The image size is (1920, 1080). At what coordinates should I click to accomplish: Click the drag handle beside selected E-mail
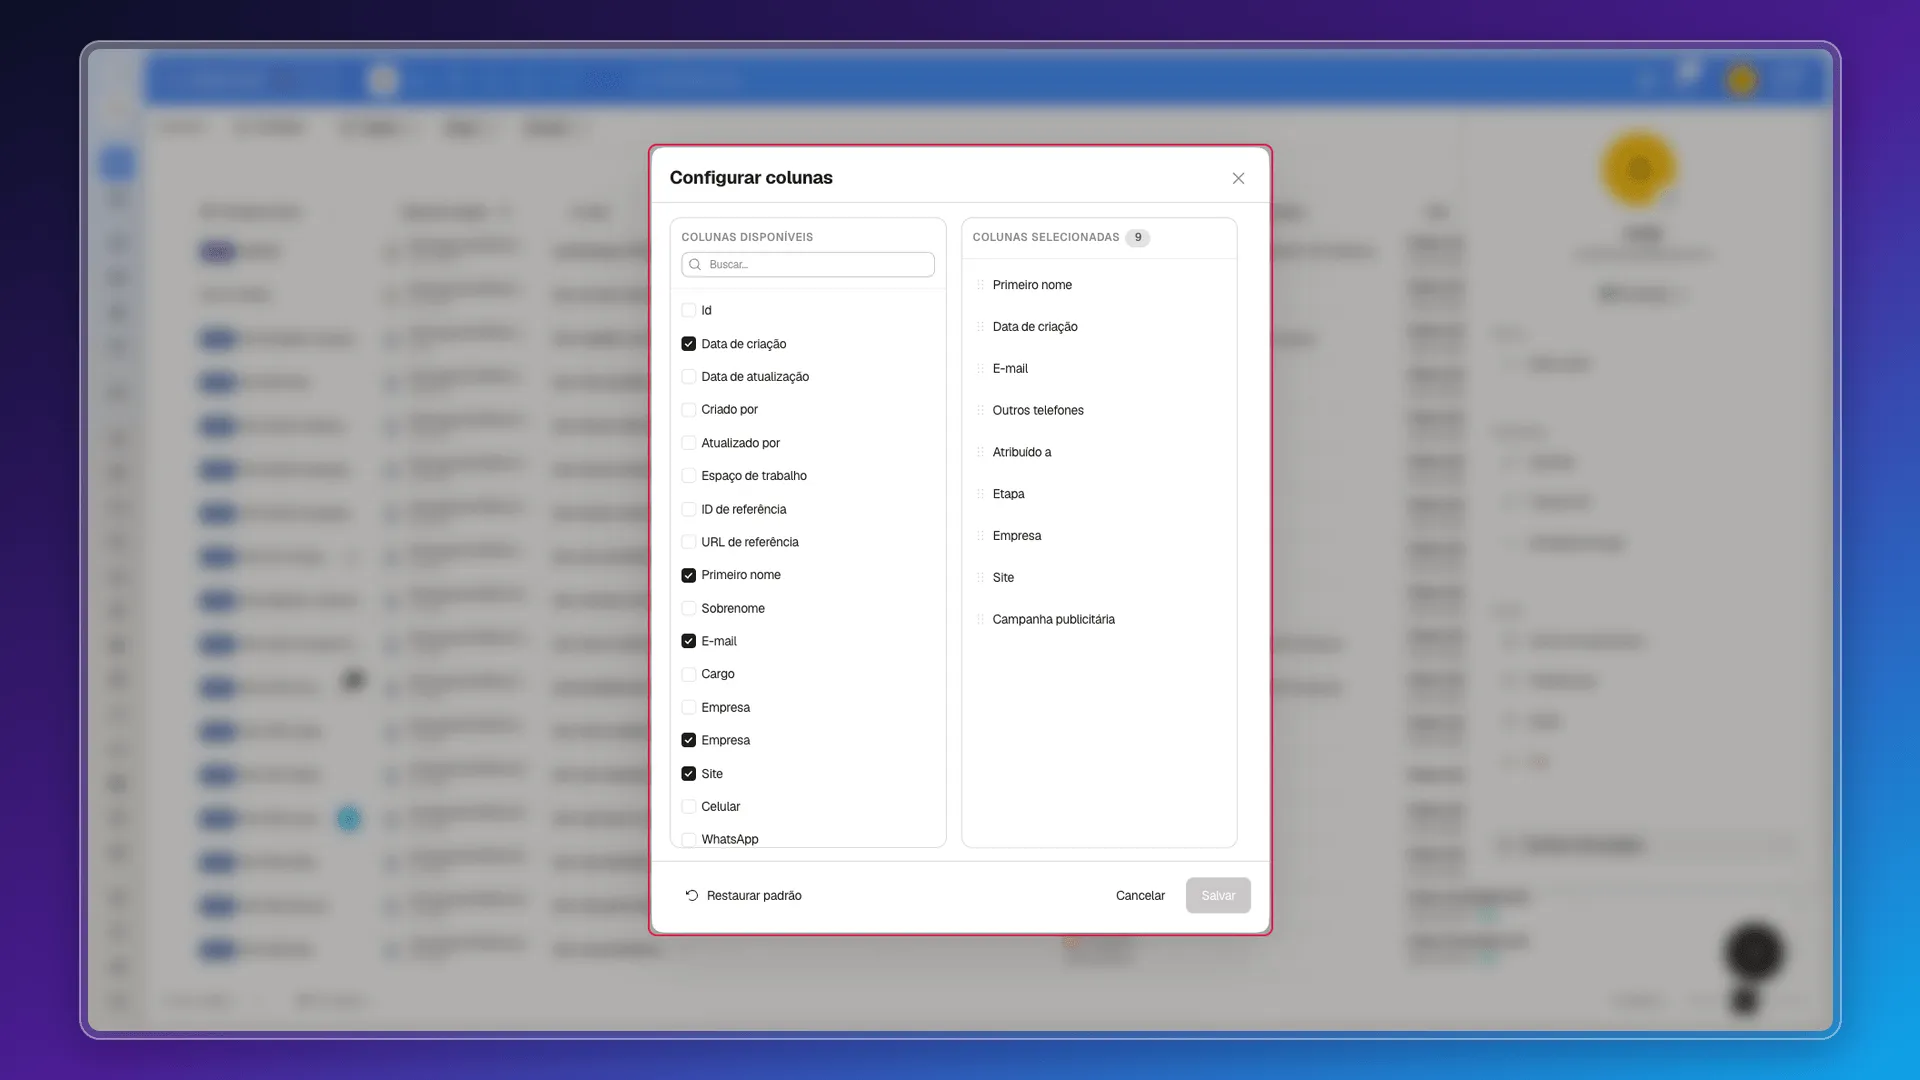980,369
